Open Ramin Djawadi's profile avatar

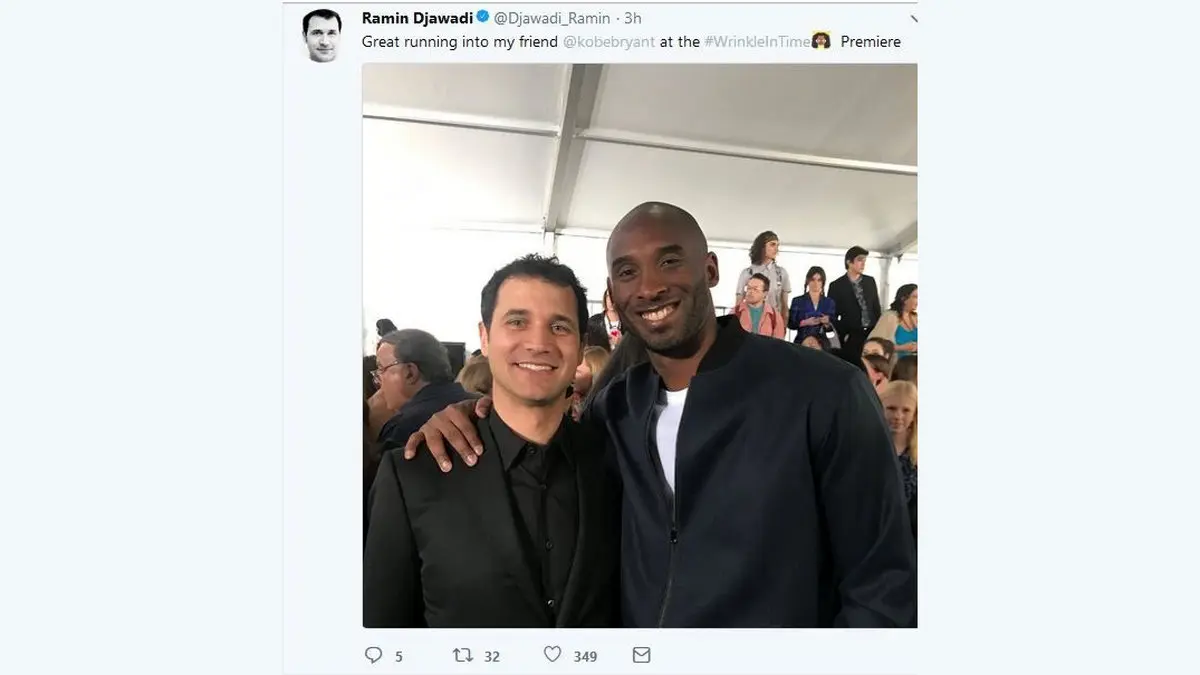click(322, 36)
